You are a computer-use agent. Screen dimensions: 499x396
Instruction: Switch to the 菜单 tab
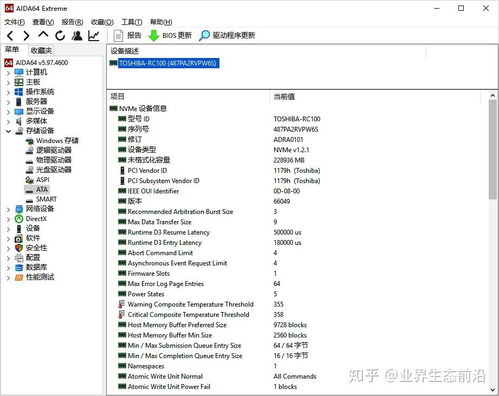click(12, 49)
